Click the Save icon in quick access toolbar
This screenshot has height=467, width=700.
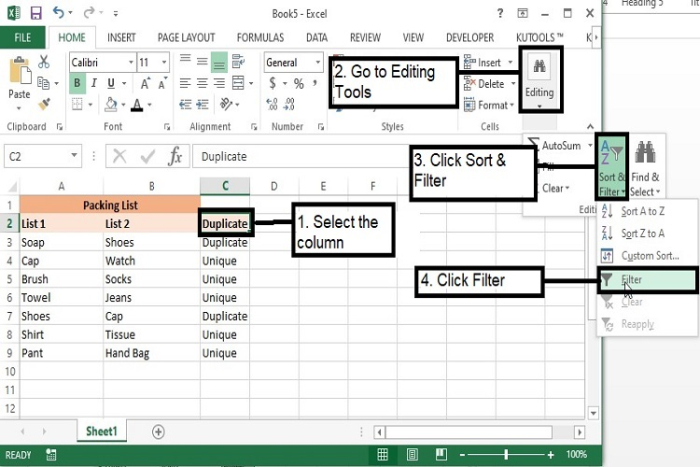(x=36, y=13)
